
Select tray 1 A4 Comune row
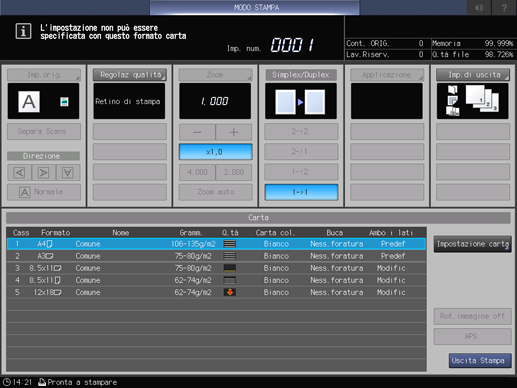(x=216, y=244)
